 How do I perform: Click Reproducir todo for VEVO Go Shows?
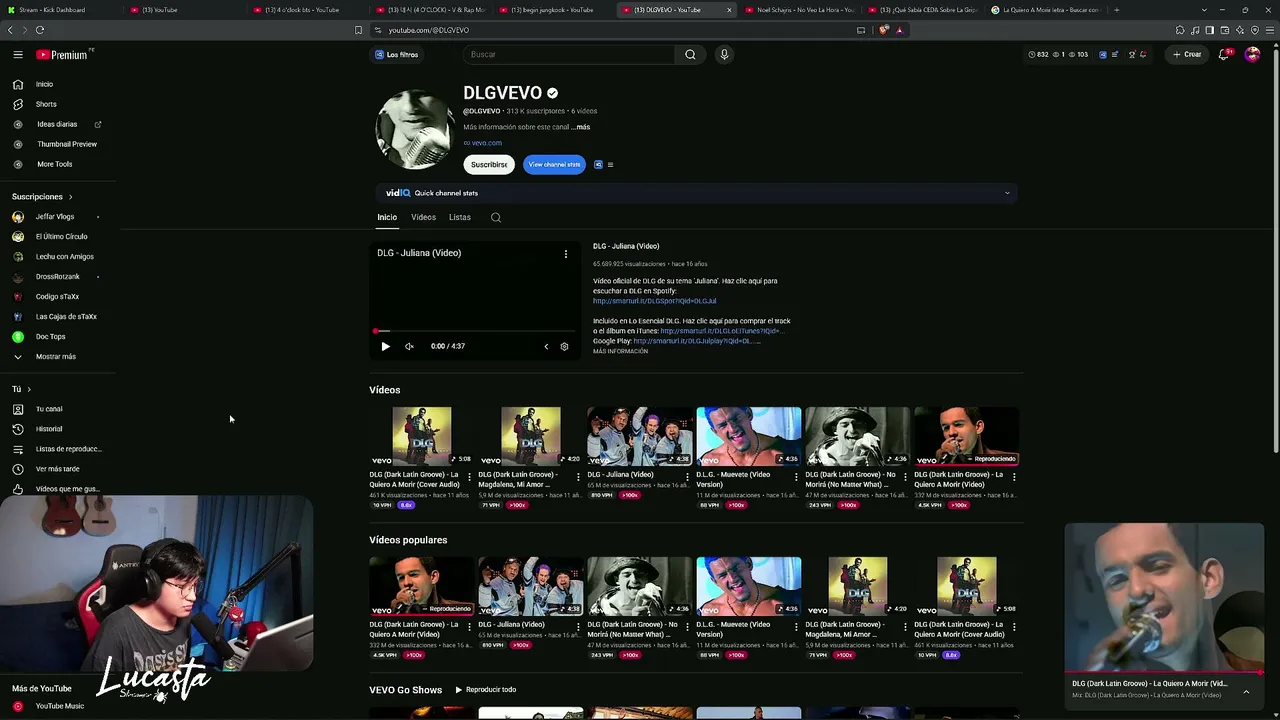(x=485, y=690)
